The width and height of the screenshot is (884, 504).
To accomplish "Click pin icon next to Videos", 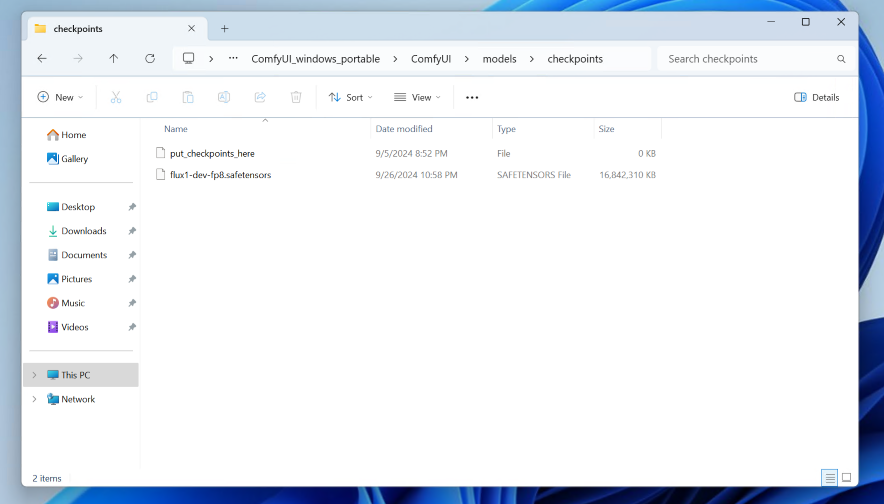I will pos(132,327).
